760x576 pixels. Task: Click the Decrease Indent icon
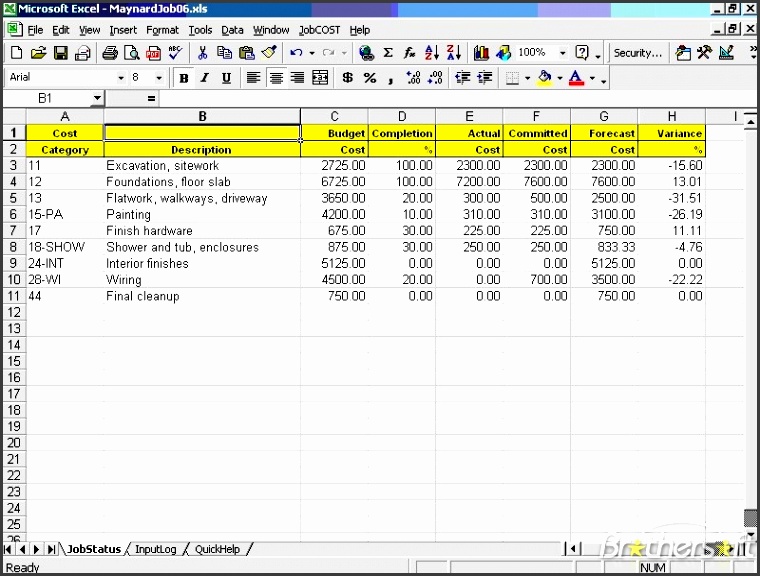[462, 78]
